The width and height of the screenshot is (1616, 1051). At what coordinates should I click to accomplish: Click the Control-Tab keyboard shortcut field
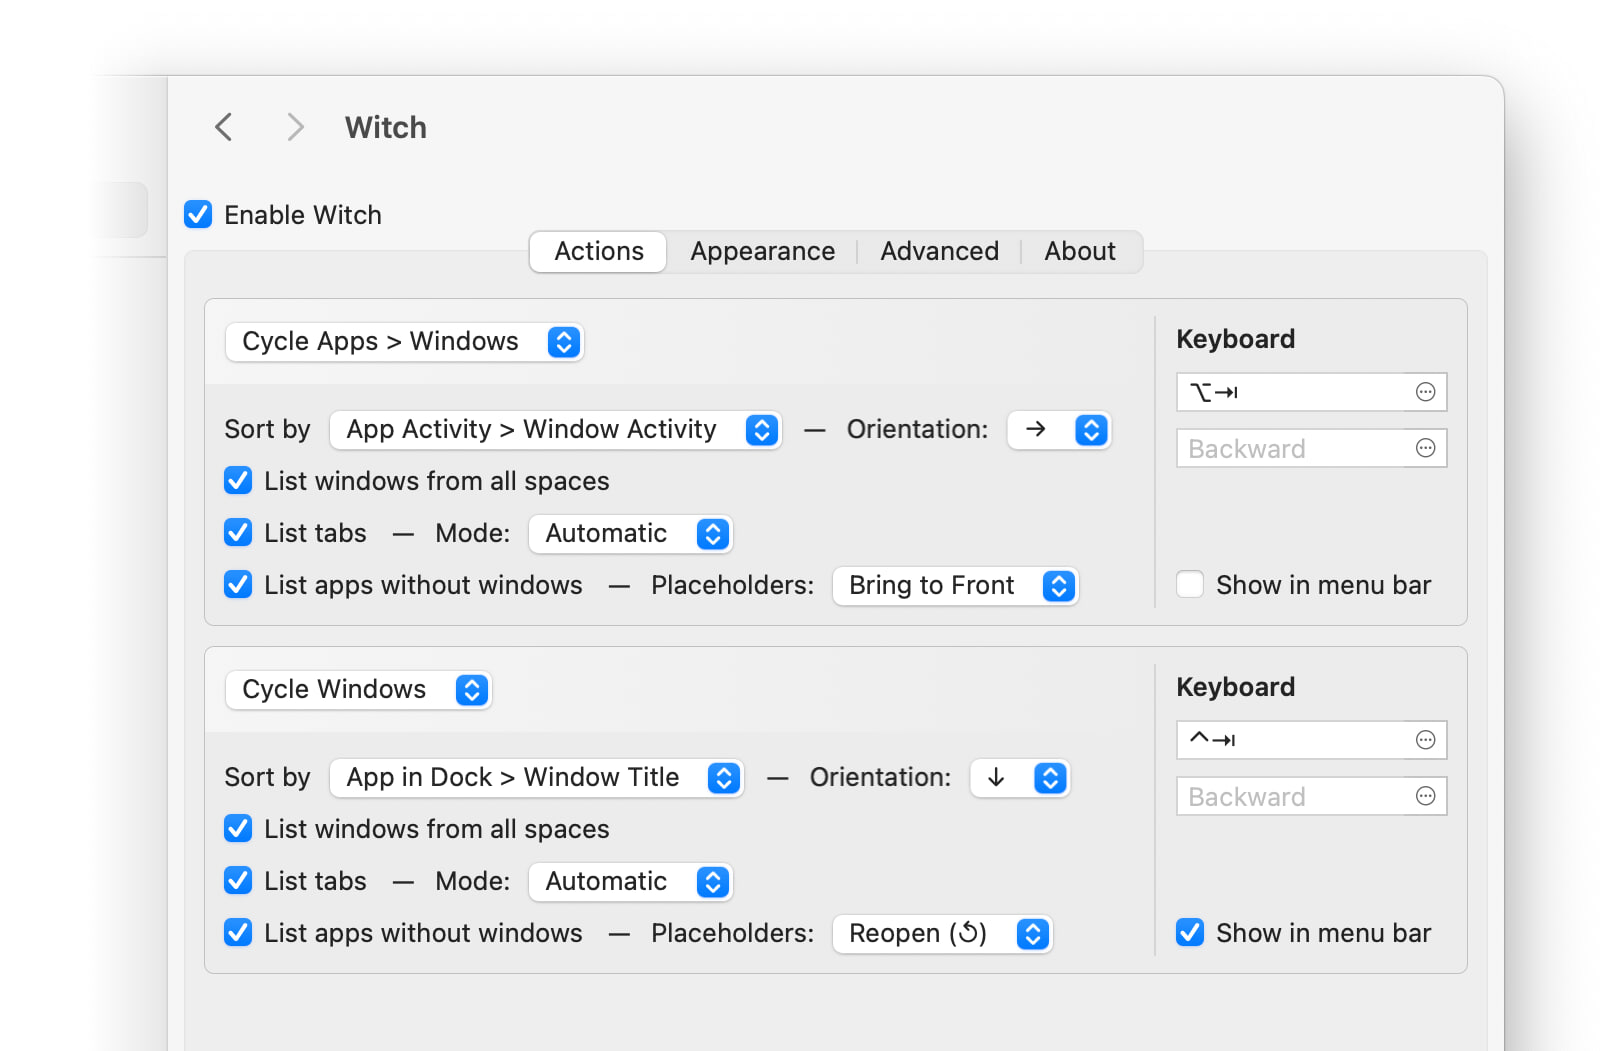pyautogui.click(x=1311, y=740)
